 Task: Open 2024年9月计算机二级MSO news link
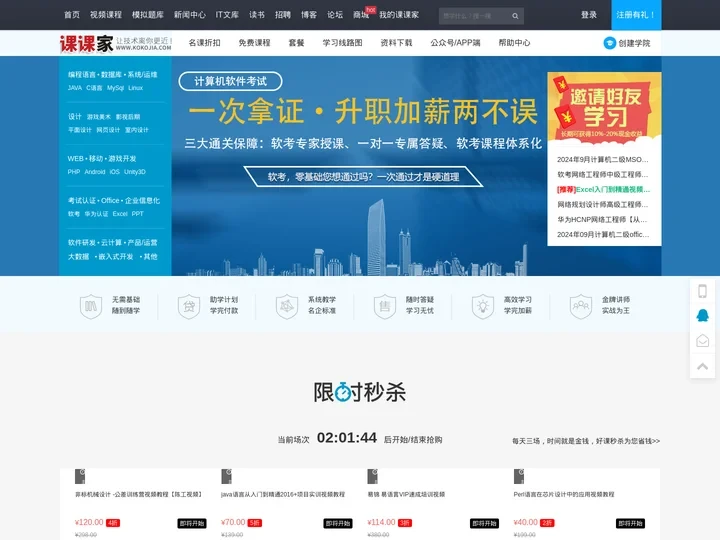click(603, 160)
